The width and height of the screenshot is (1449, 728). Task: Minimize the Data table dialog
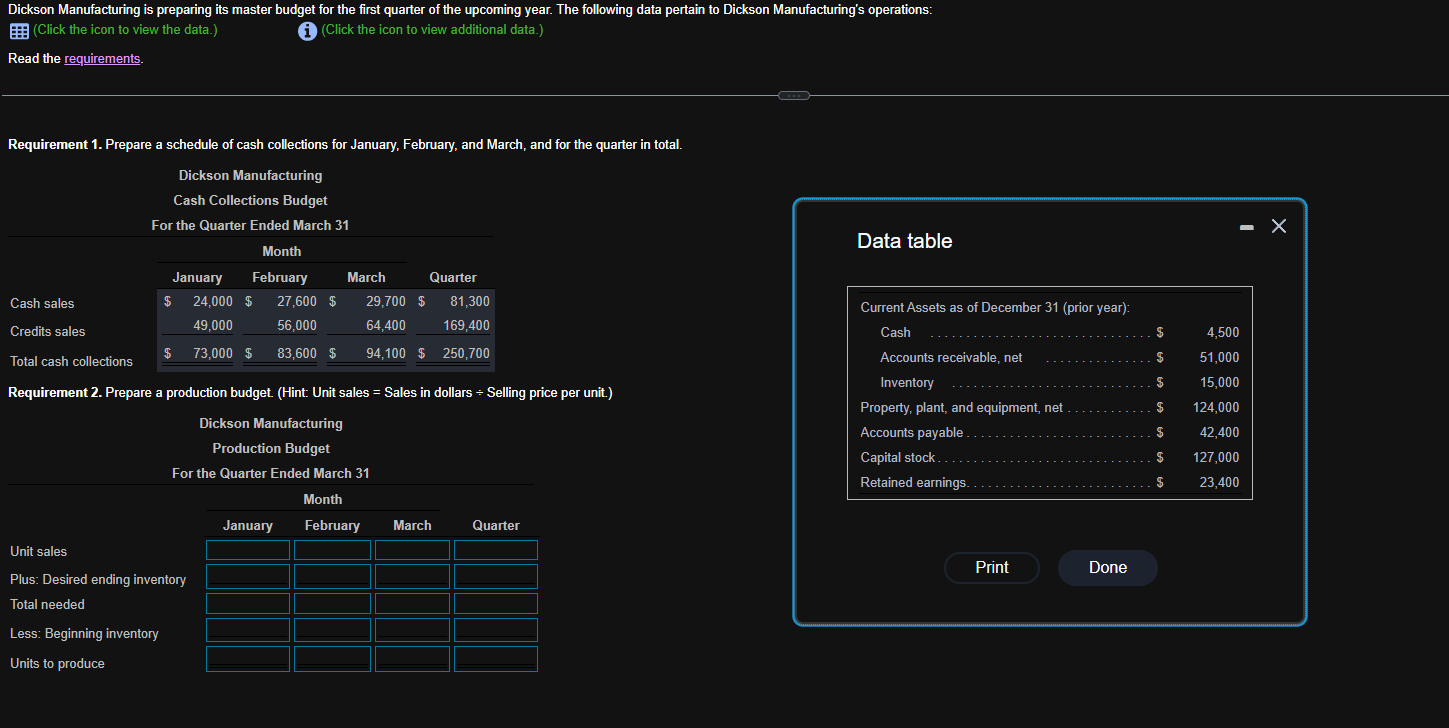1248,227
